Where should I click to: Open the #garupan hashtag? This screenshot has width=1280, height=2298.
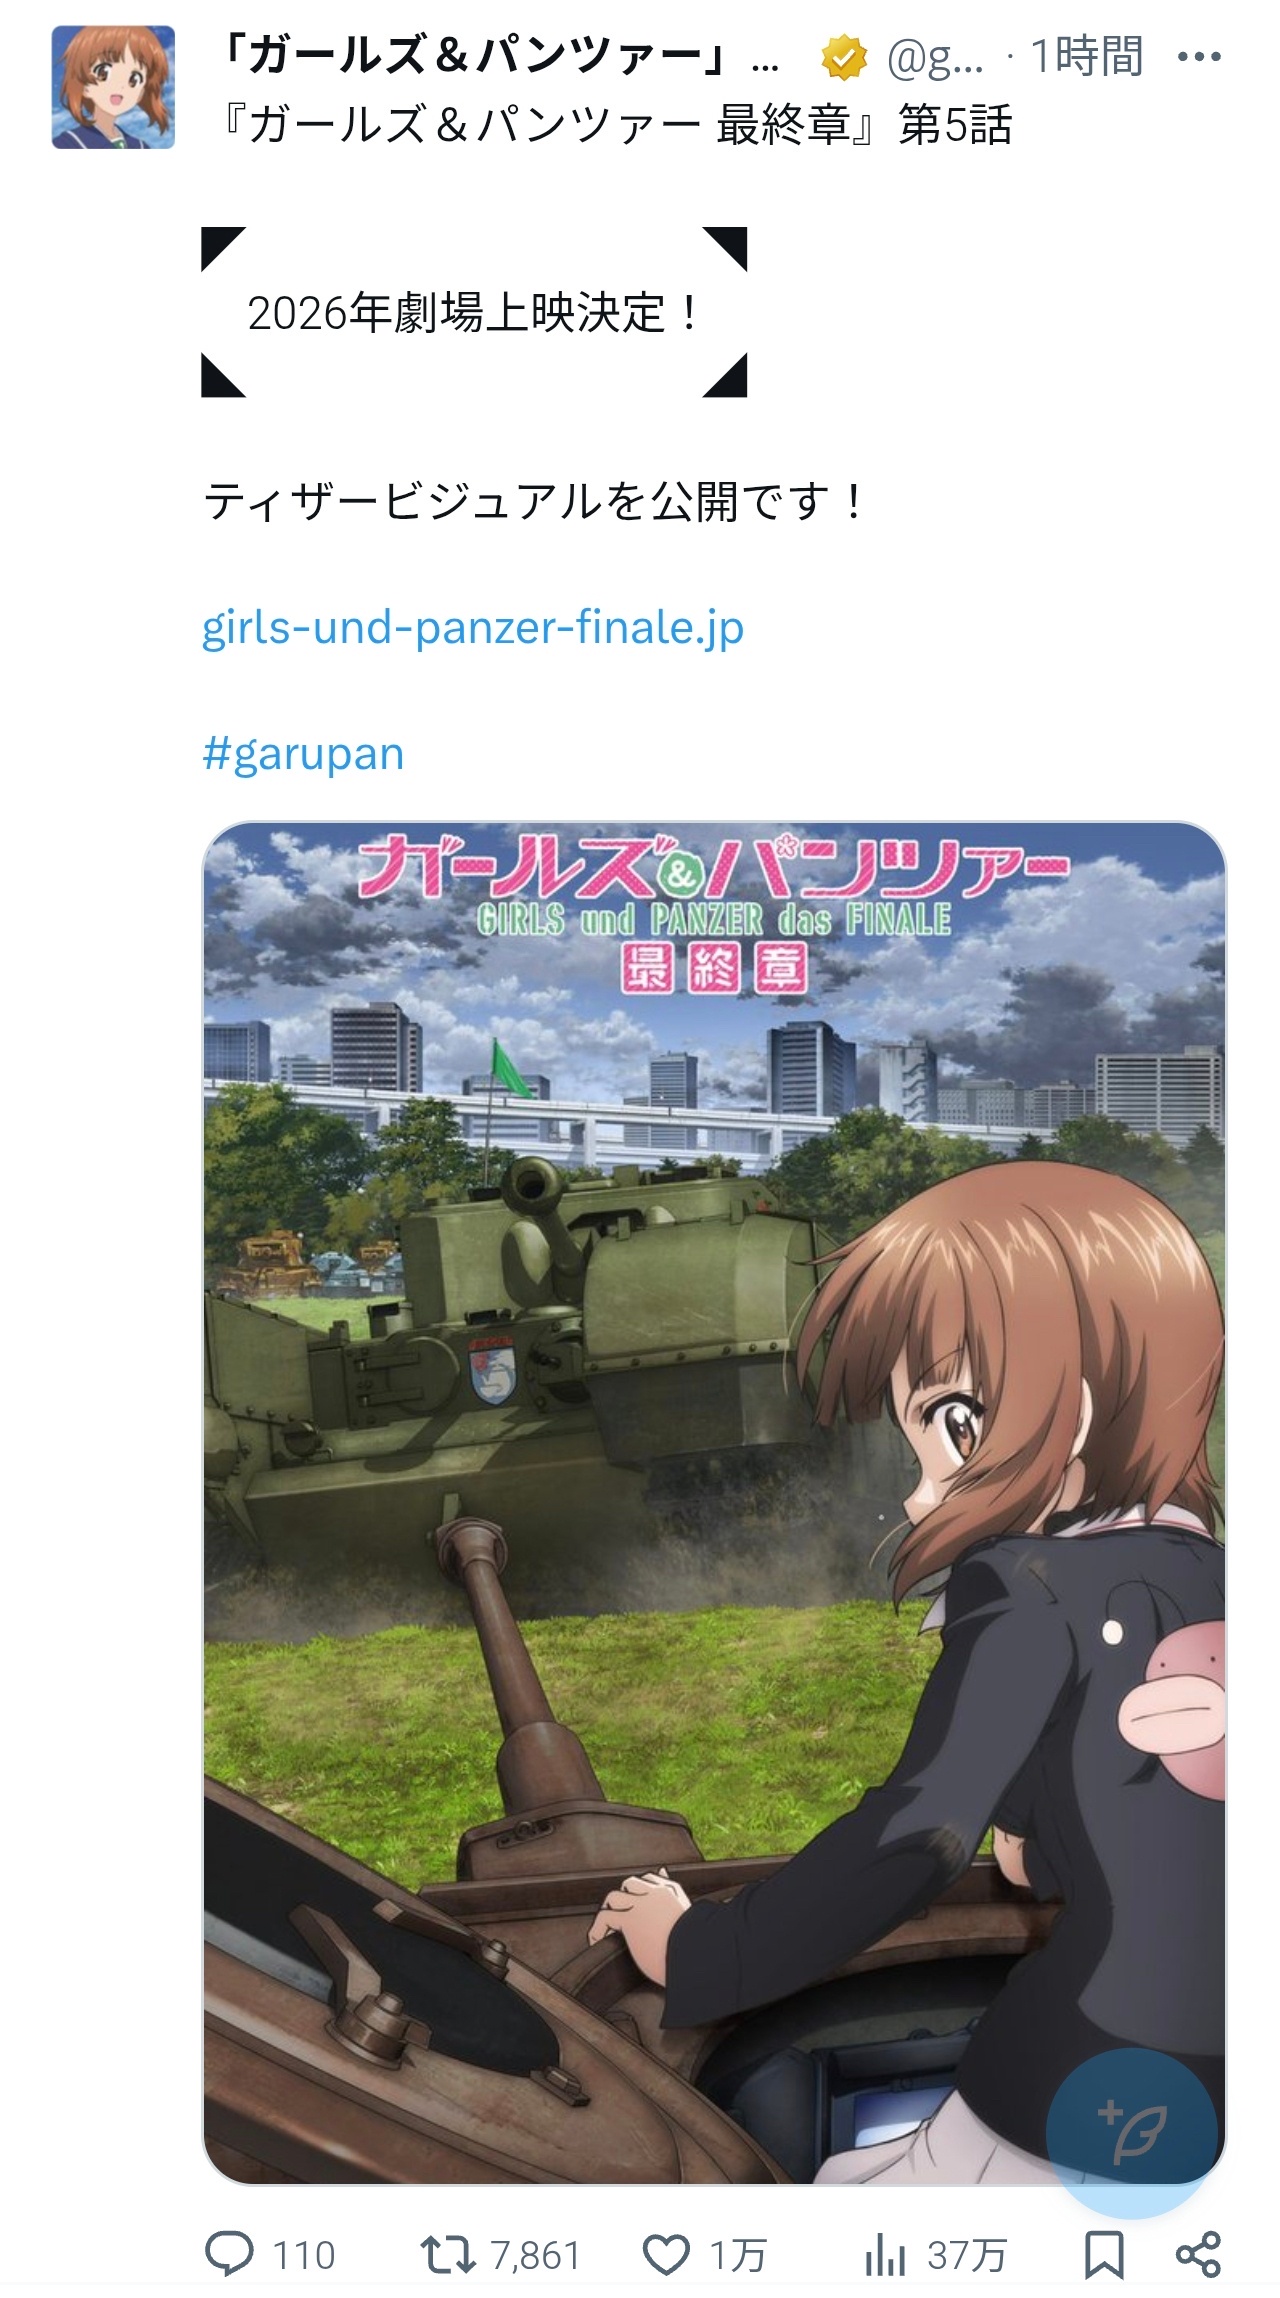coord(303,753)
